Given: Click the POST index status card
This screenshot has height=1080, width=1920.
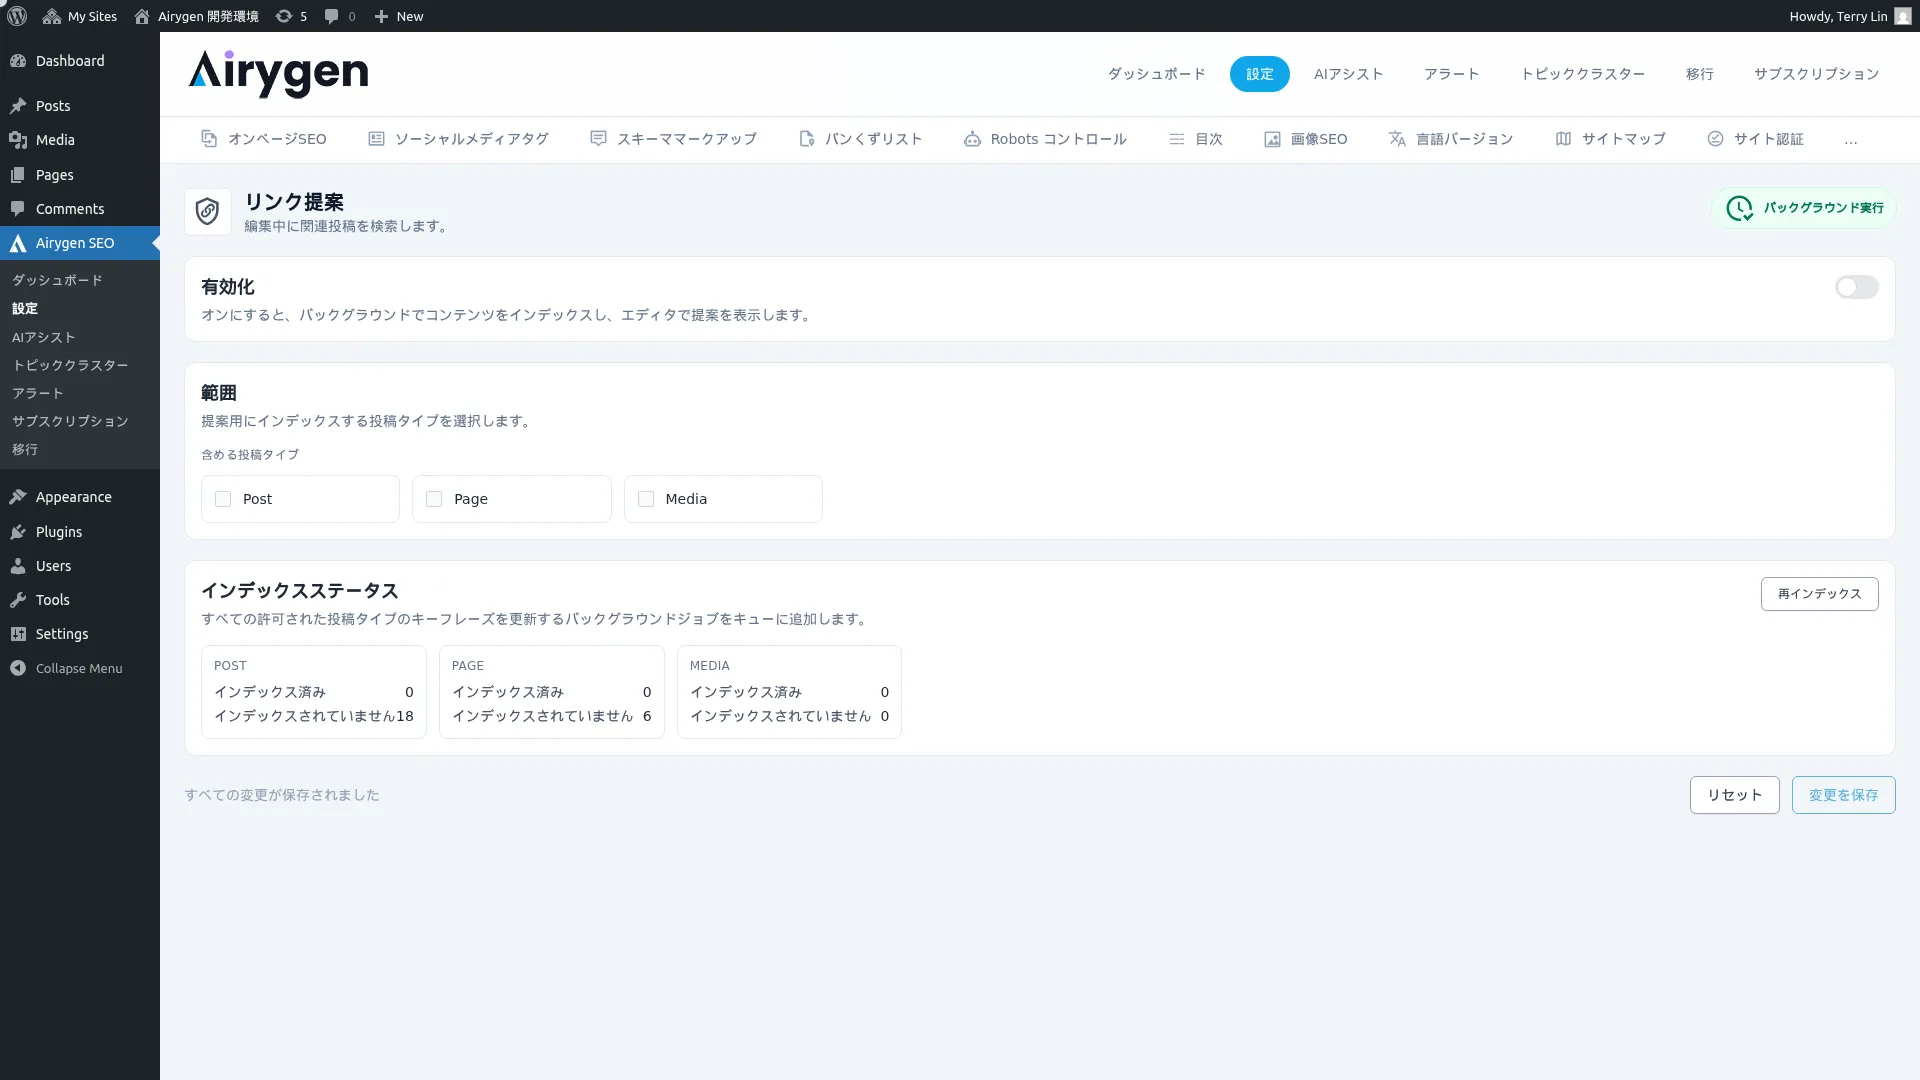Looking at the screenshot, I should 314,692.
